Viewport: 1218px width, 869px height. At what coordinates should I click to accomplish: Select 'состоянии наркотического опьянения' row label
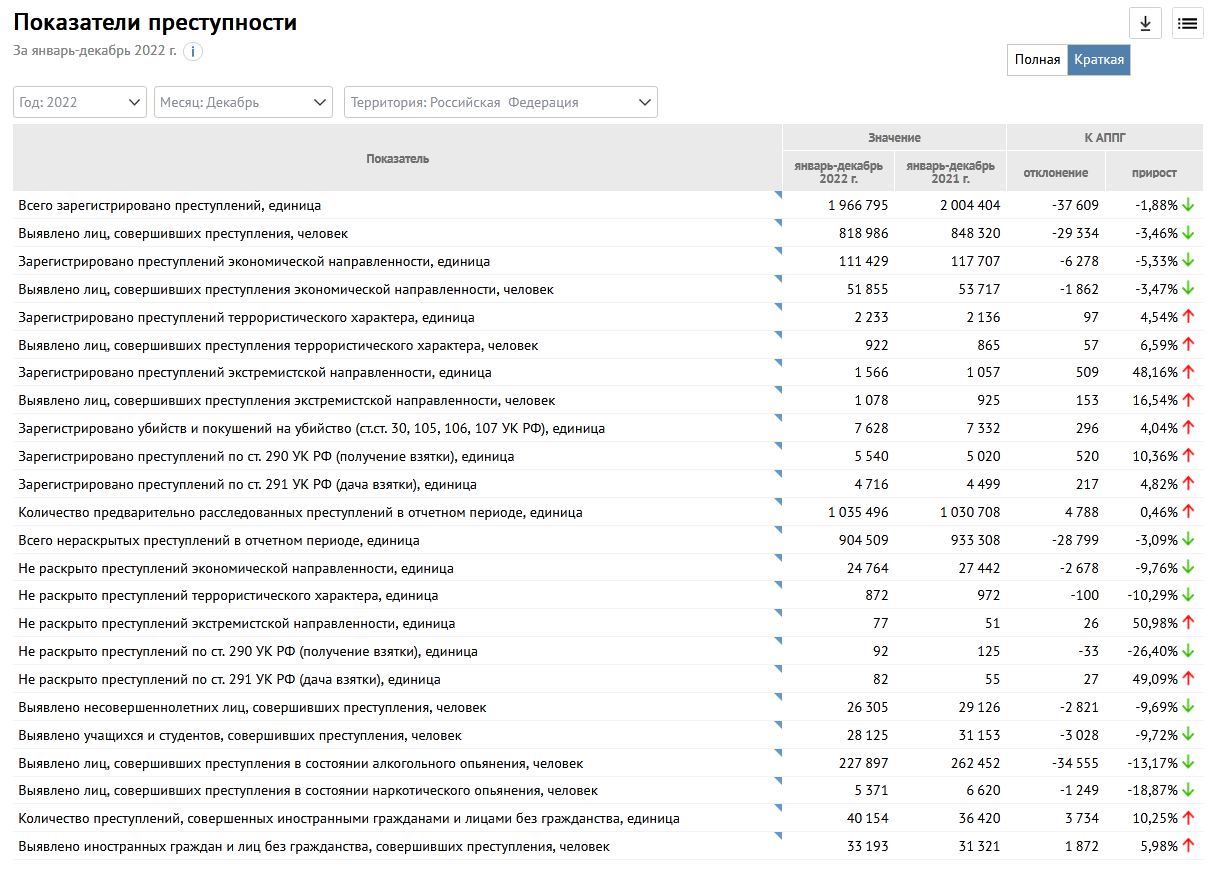tap(308, 790)
